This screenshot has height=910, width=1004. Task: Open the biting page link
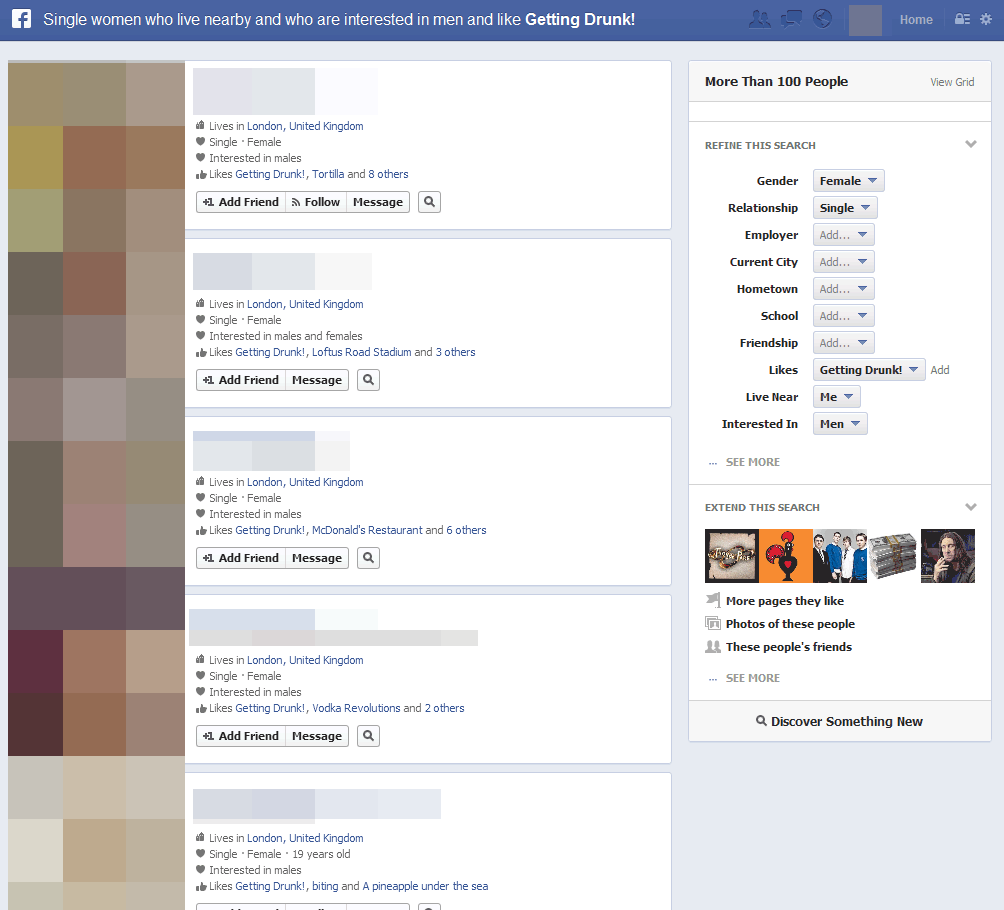[x=325, y=886]
